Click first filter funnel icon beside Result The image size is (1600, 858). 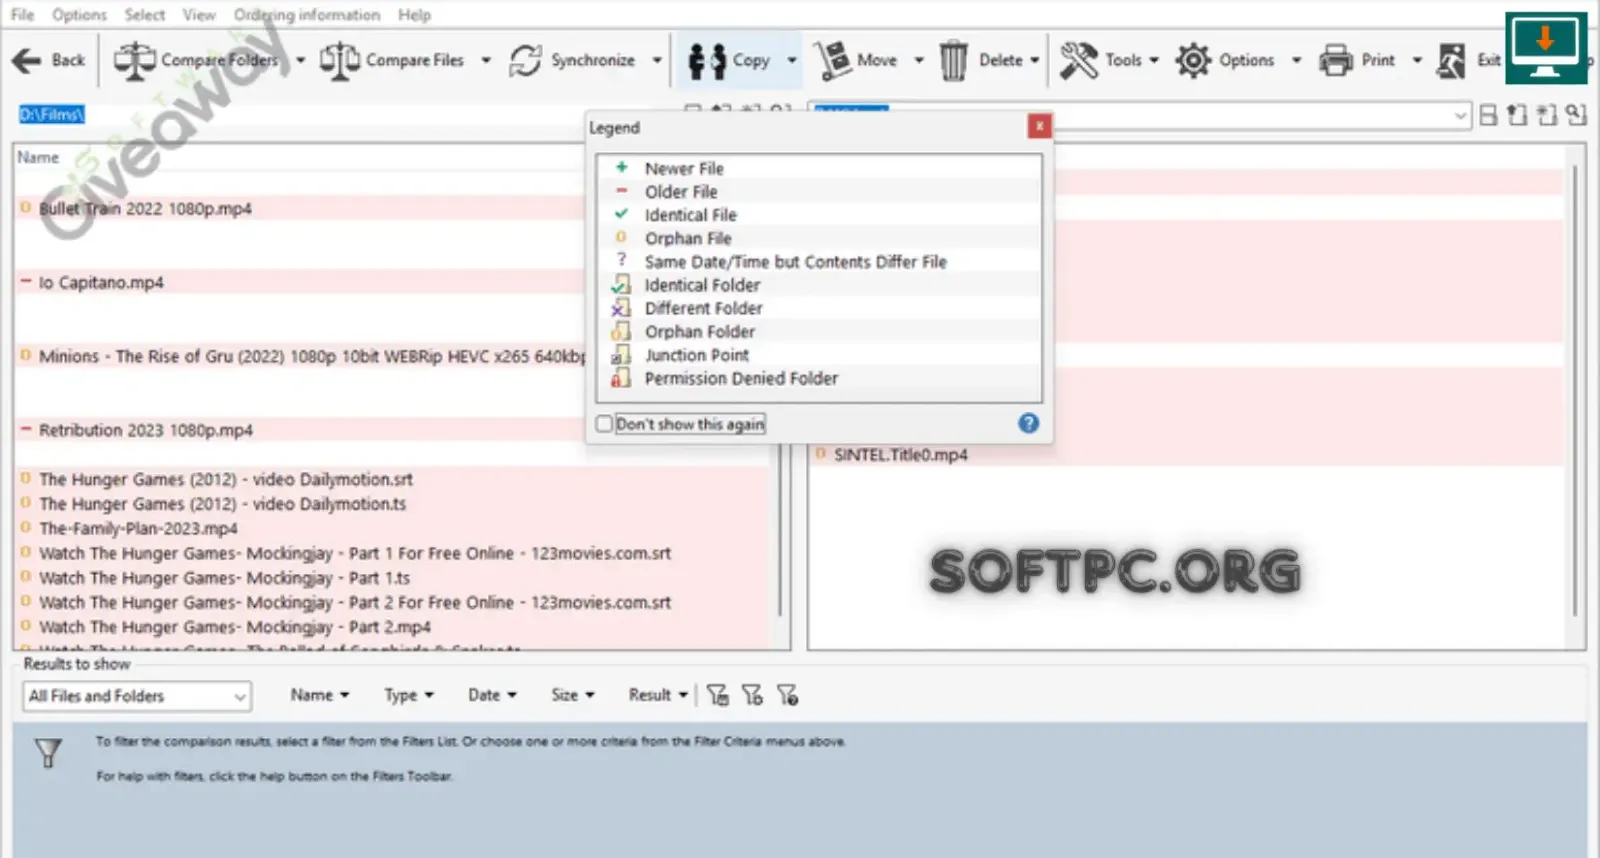pos(717,695)
